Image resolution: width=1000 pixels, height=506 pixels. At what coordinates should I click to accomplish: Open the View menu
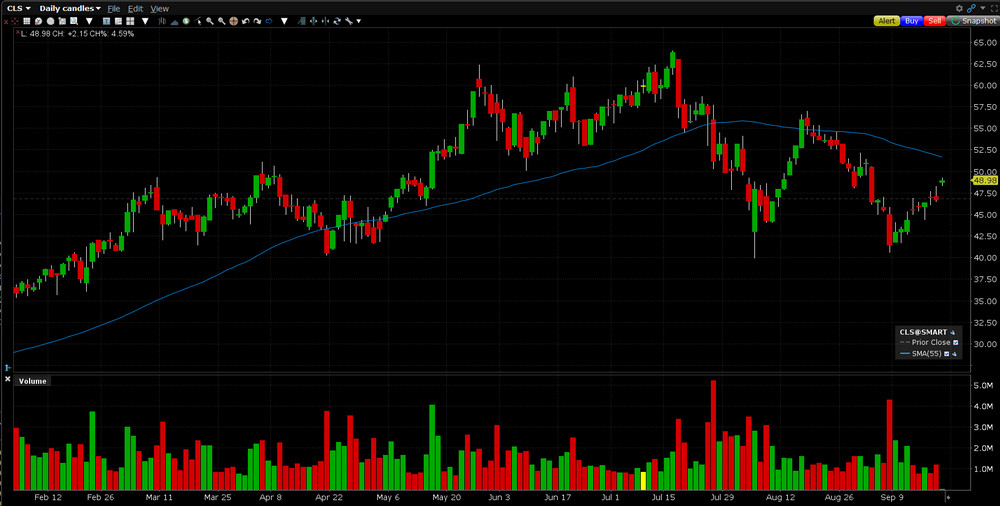[x=159, y=8]
